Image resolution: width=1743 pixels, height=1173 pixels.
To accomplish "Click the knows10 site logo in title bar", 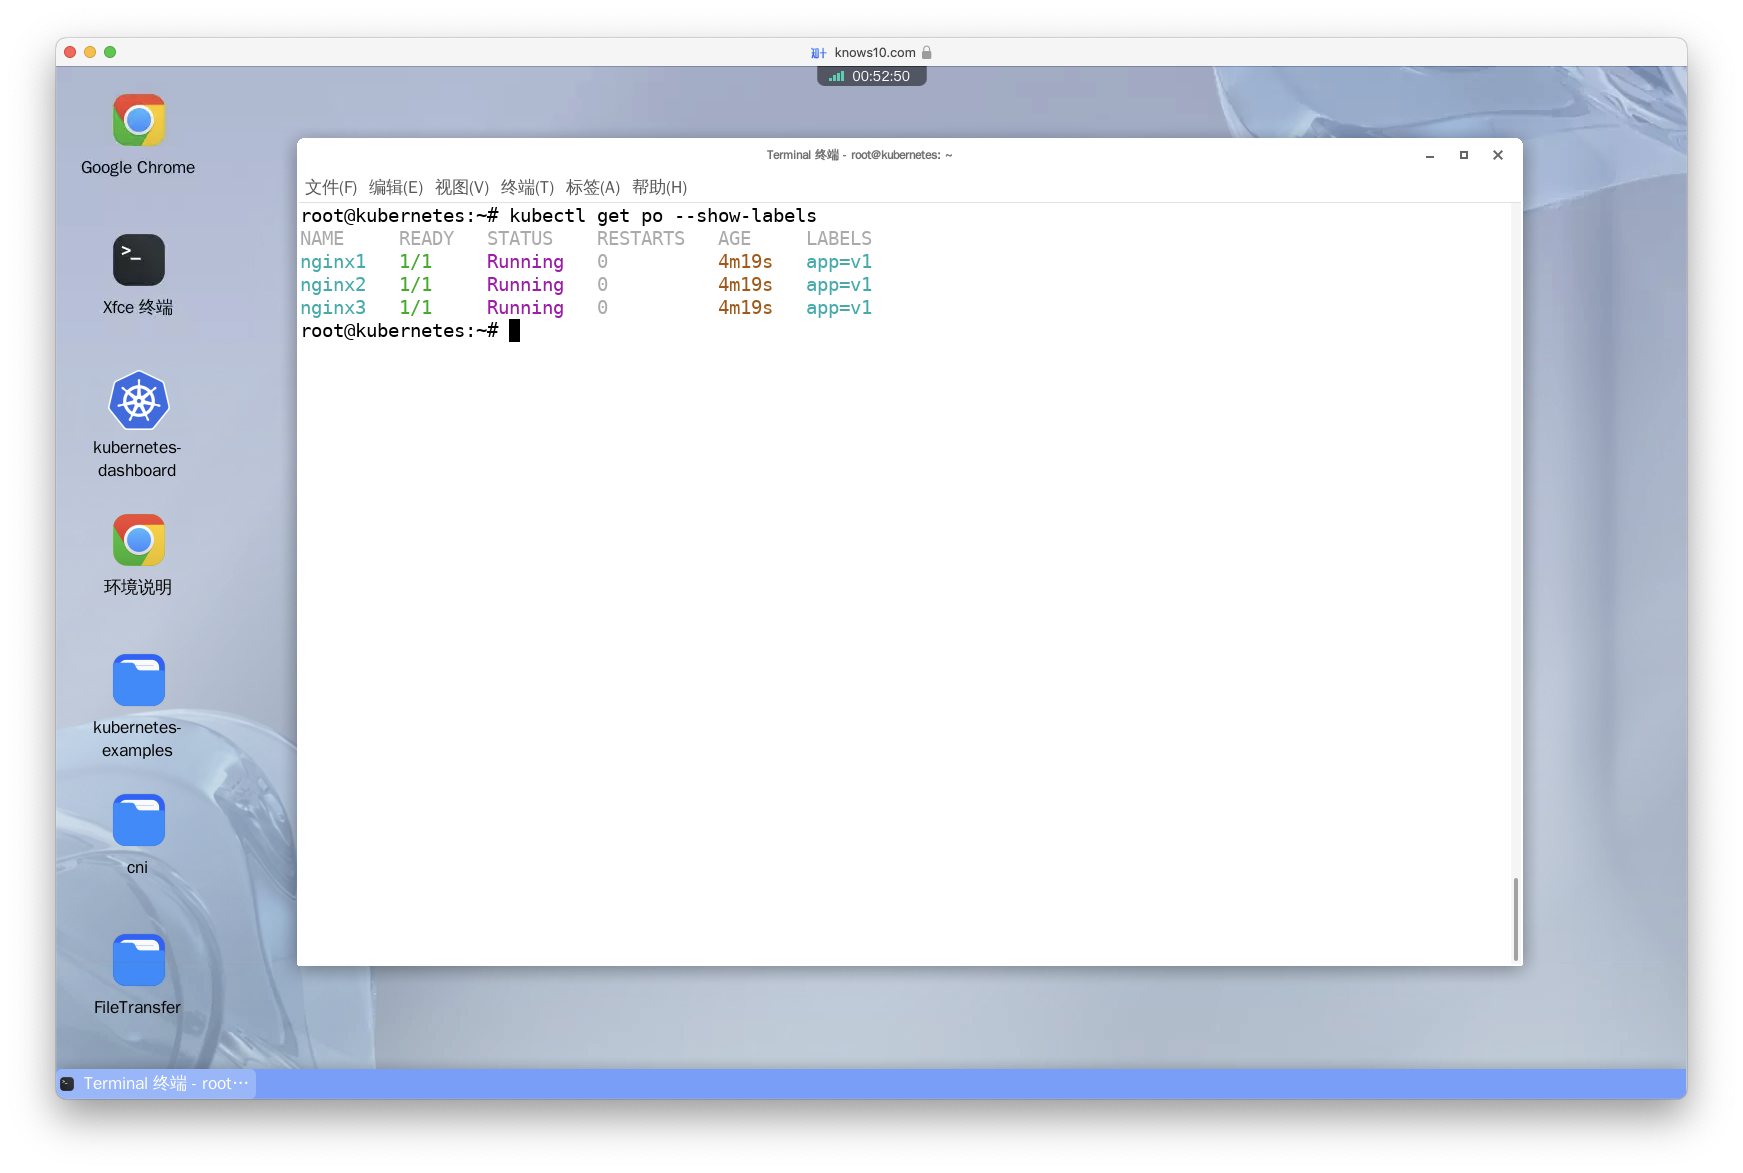I will (818, 53).
